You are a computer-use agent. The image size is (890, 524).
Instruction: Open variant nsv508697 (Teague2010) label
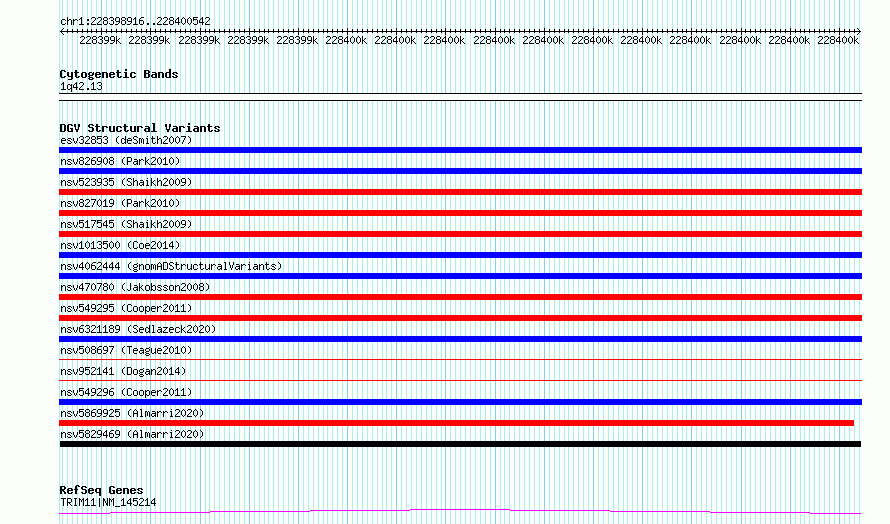[x=126, y=350]
